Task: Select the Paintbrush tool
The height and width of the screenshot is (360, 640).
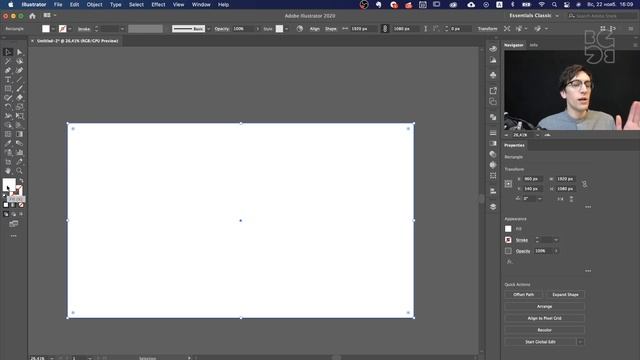Action: pyautogui.click(x=20, y=89)
